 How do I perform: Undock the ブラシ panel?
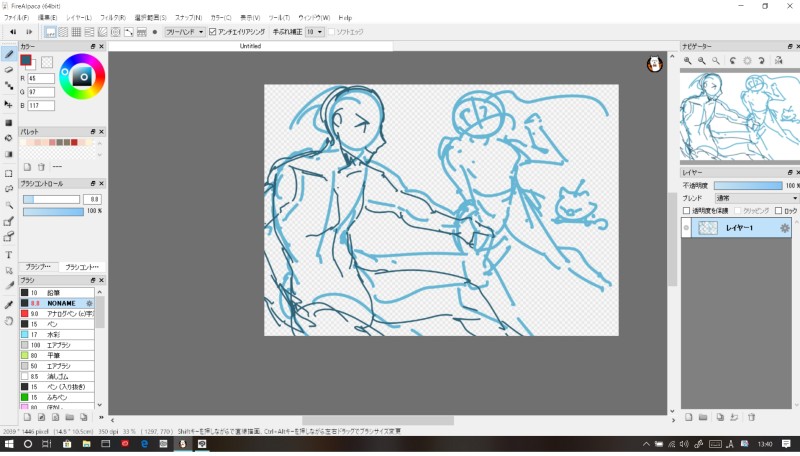pos(93,281)
